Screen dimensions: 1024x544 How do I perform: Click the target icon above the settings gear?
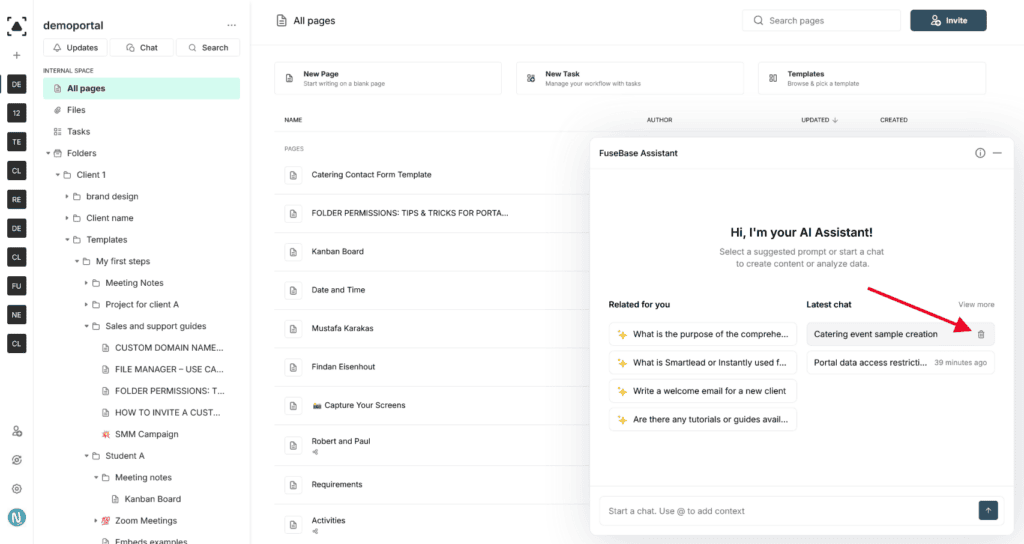point(17,460)
